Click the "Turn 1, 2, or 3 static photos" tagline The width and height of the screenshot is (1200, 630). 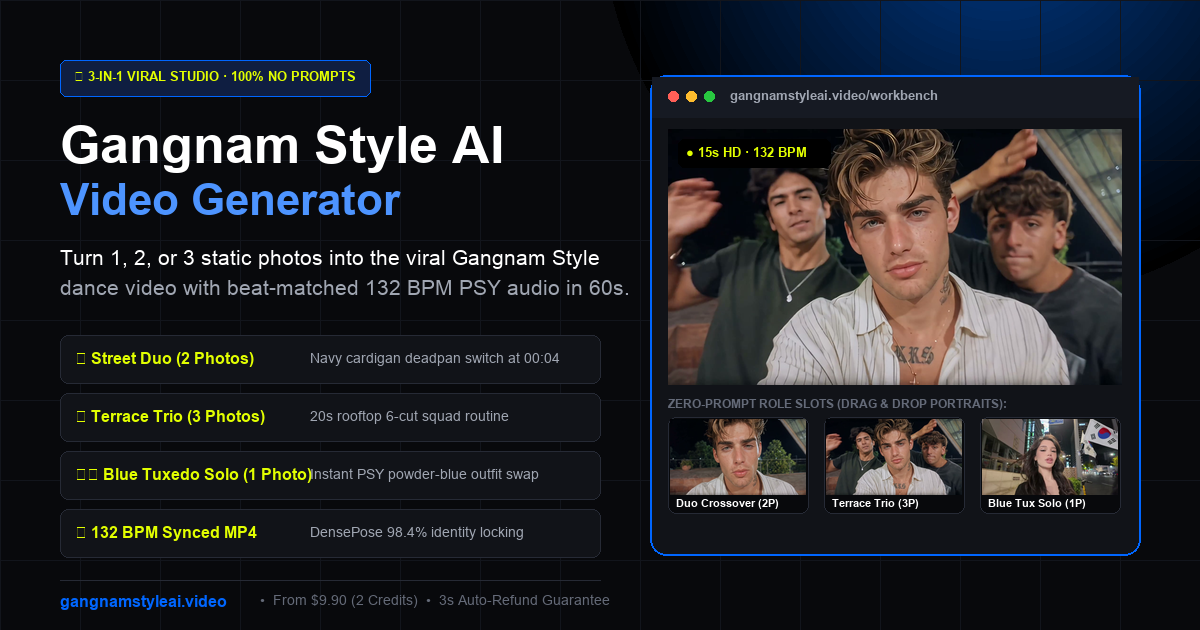click(x=330, y=258)
